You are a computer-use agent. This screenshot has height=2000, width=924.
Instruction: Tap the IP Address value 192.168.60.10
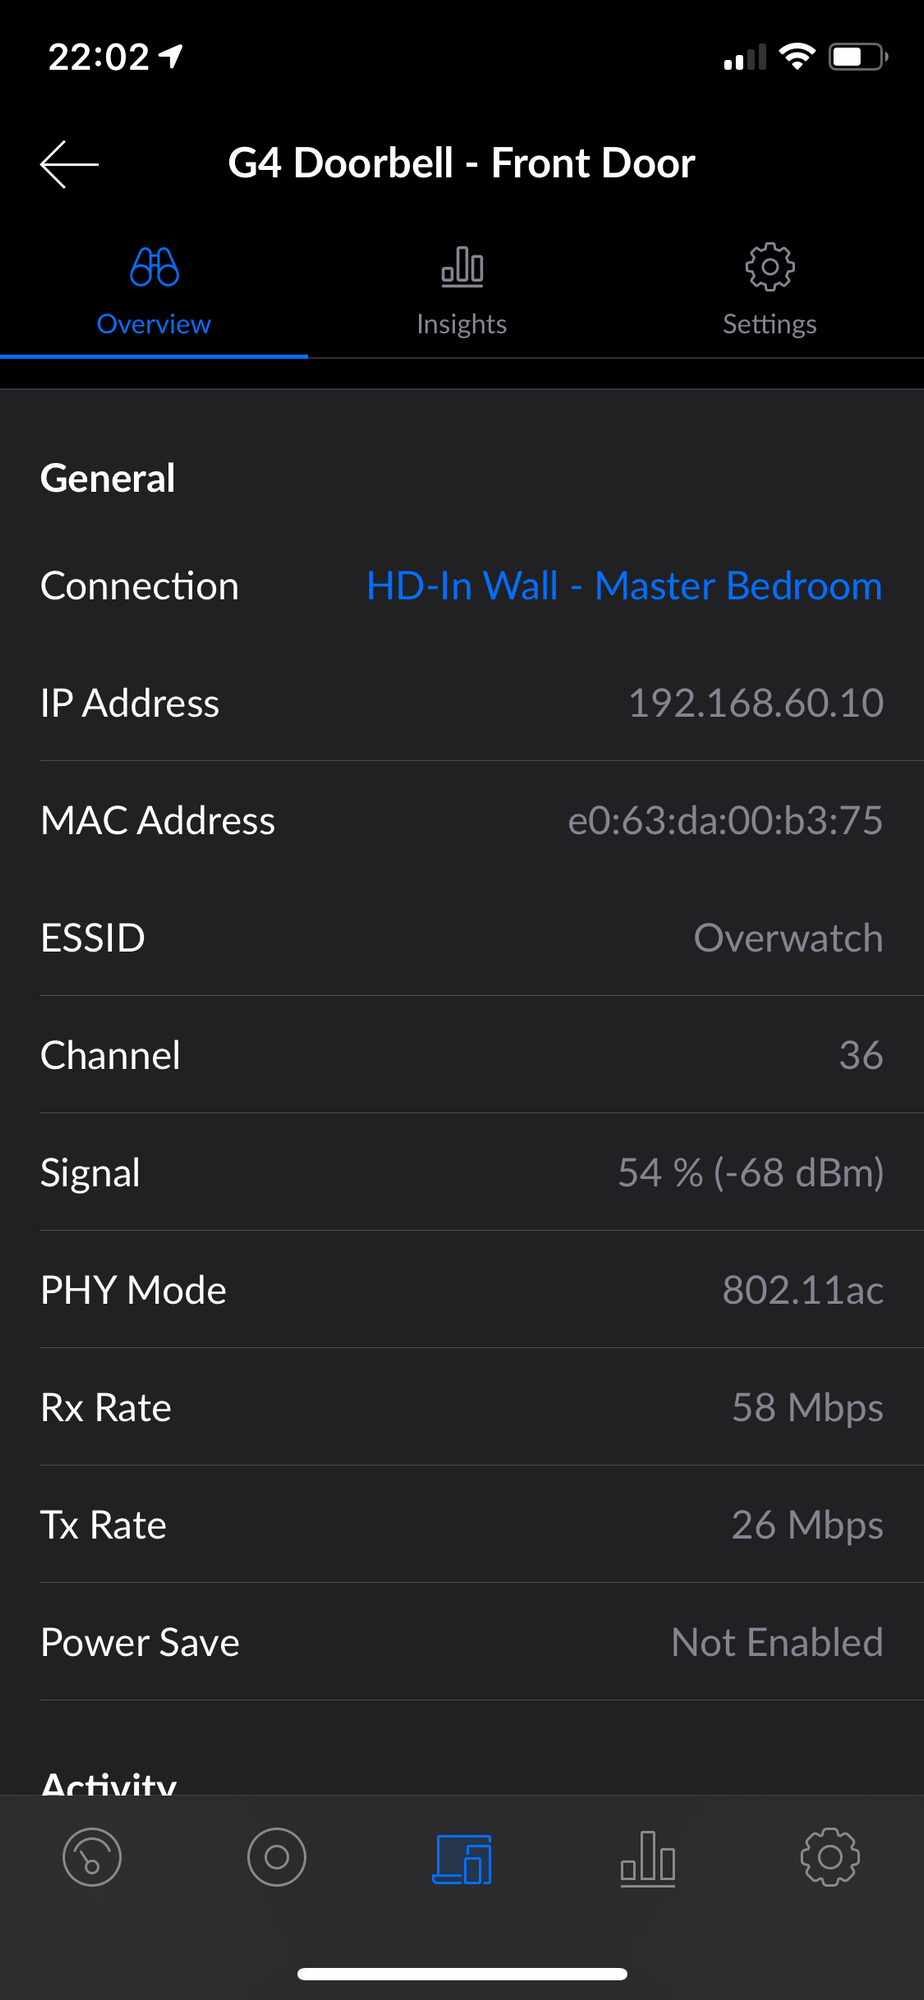click(755, 703)
